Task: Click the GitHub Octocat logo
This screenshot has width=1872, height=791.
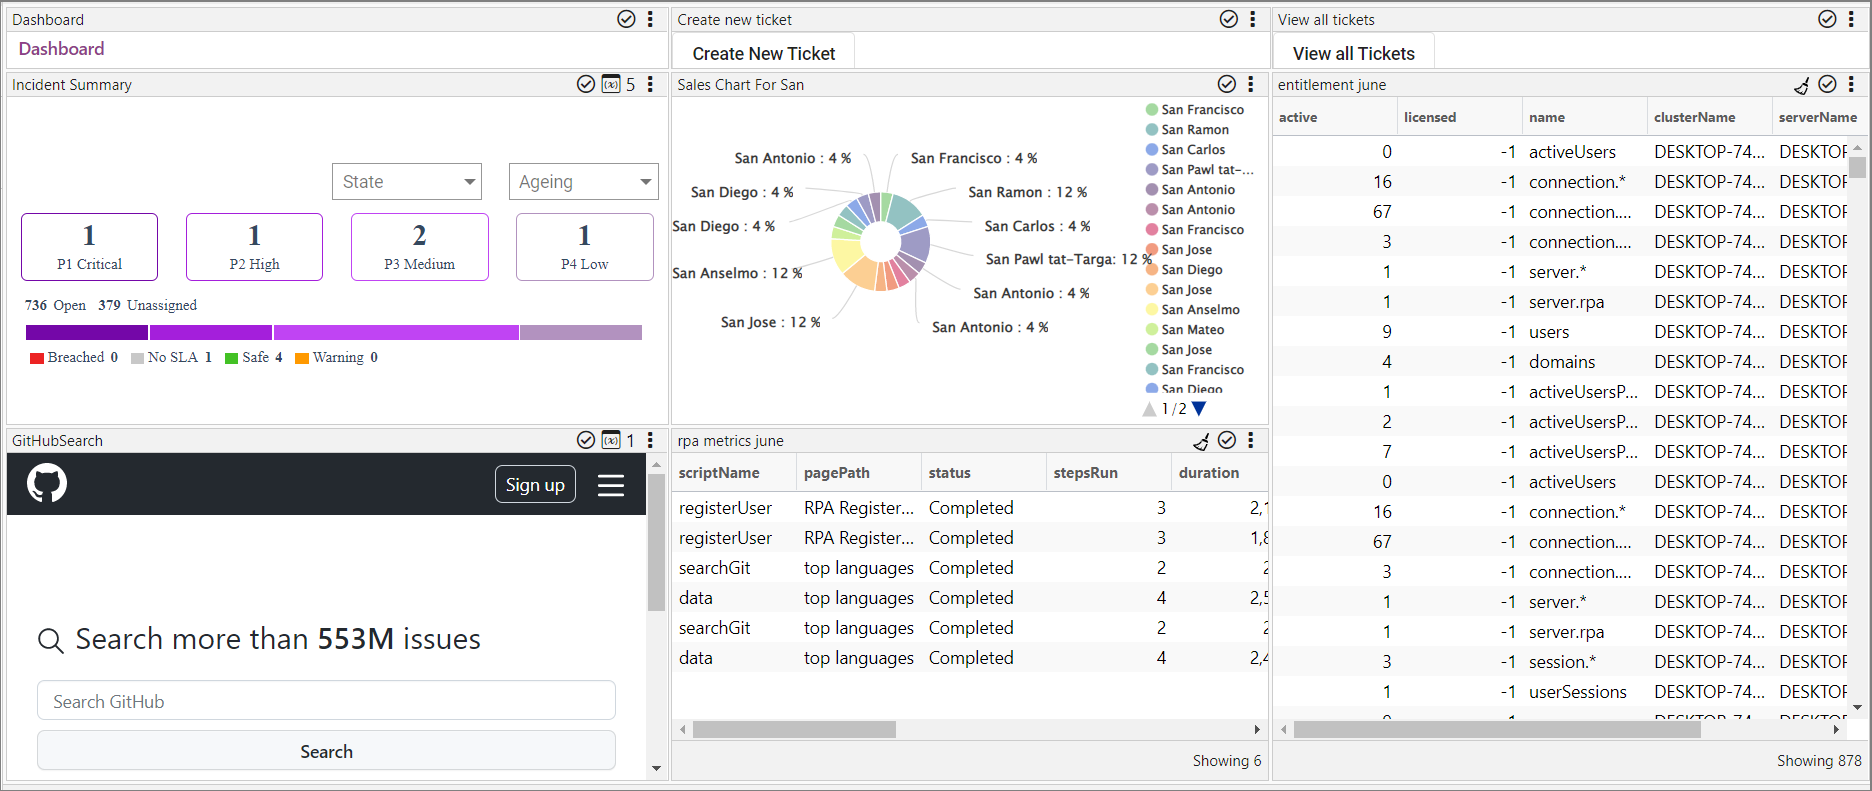Action: 47,483
